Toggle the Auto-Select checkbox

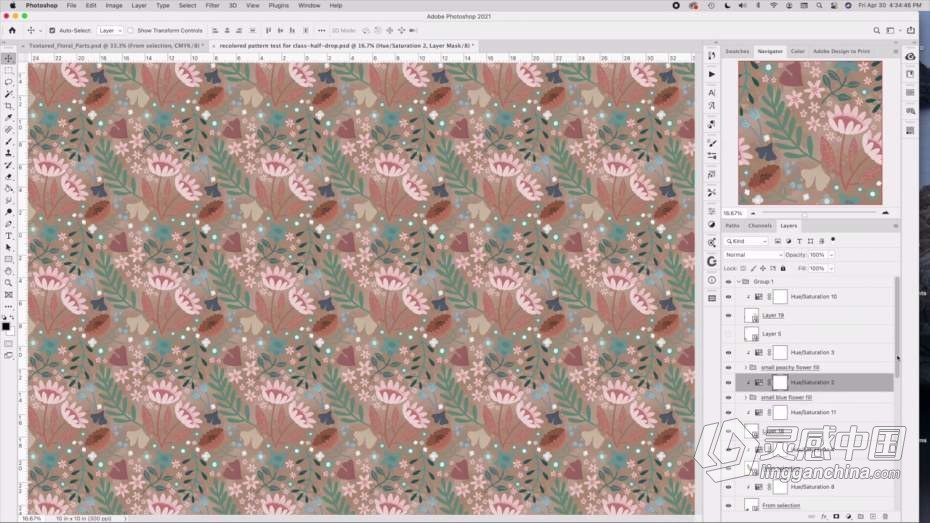coord(52,30)
